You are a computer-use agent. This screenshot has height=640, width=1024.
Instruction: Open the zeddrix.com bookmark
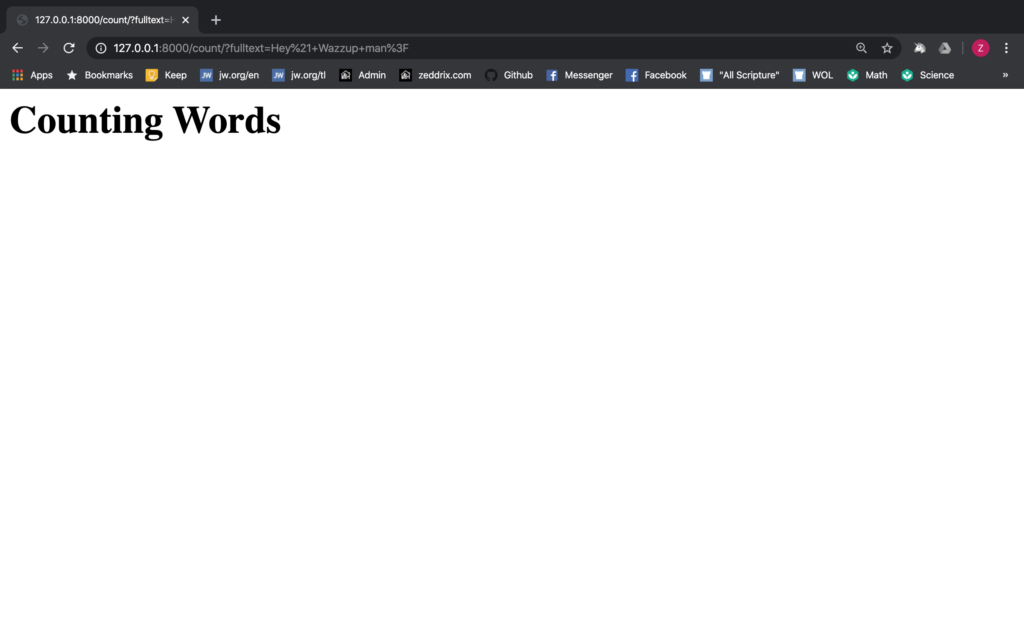pyautogui.click(x=435, y=75)
